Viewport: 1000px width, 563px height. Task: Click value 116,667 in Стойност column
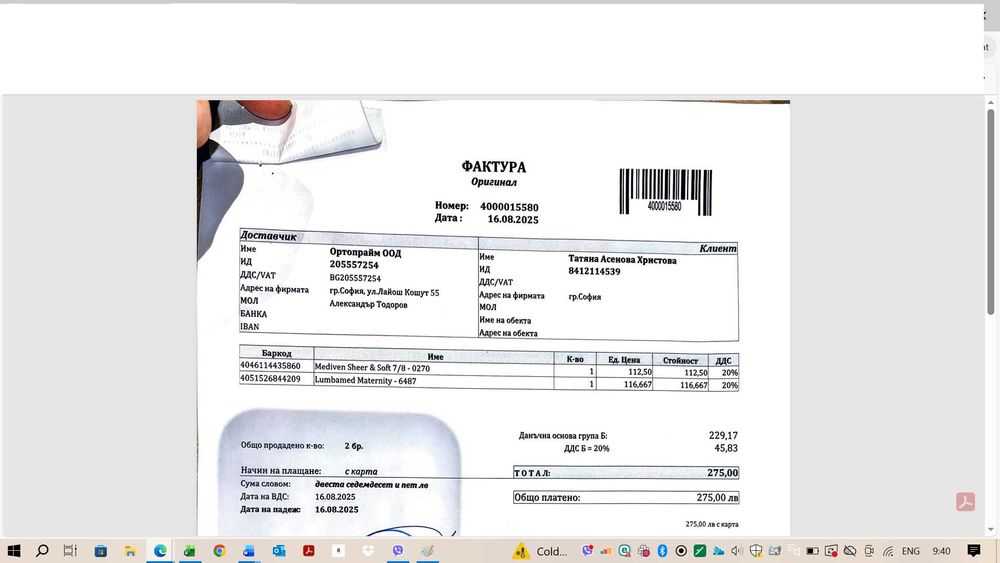pyautogui.click(x=694, y=385)
